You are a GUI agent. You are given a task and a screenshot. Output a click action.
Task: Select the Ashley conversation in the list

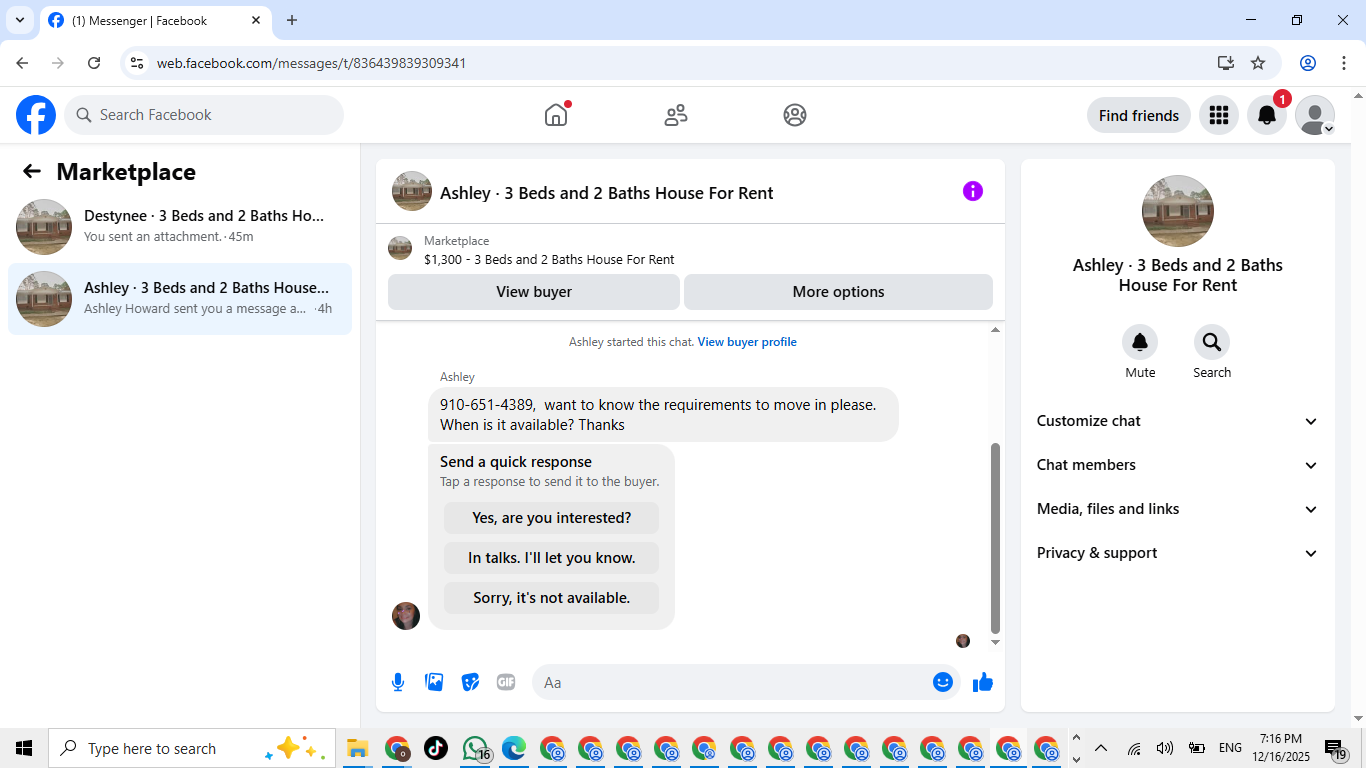180,299
